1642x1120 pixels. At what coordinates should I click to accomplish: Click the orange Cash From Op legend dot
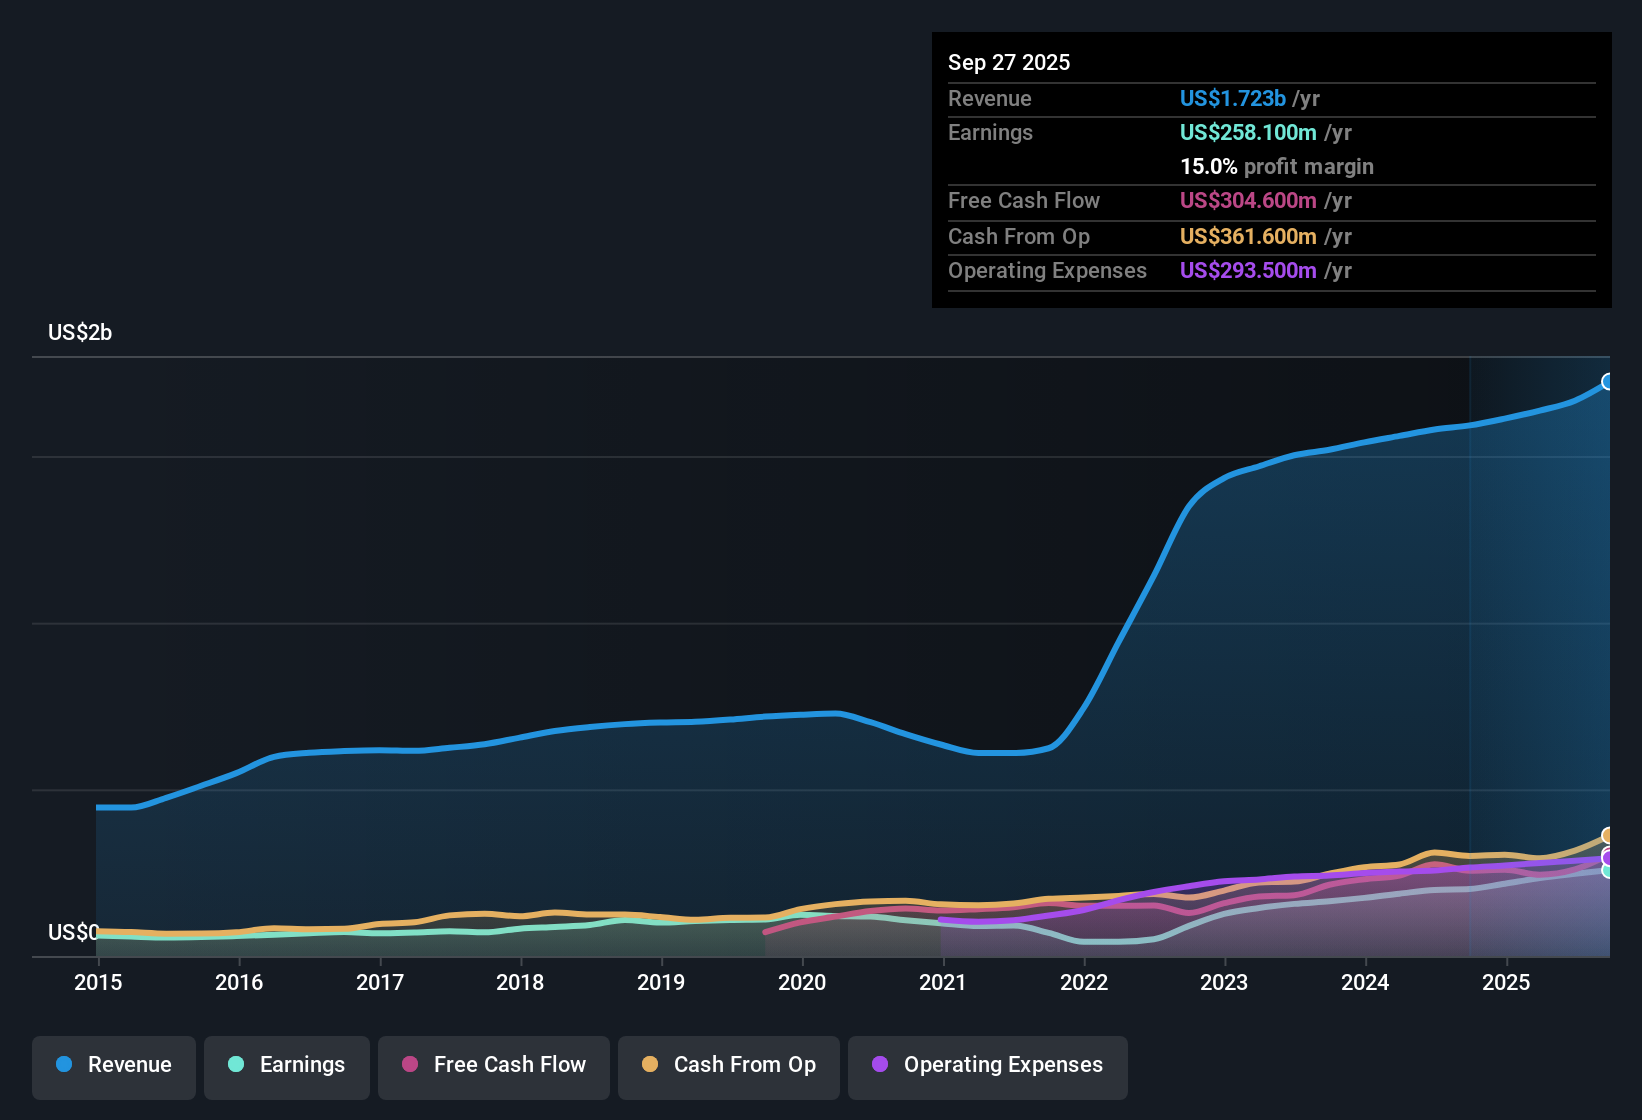point(649,1065)
